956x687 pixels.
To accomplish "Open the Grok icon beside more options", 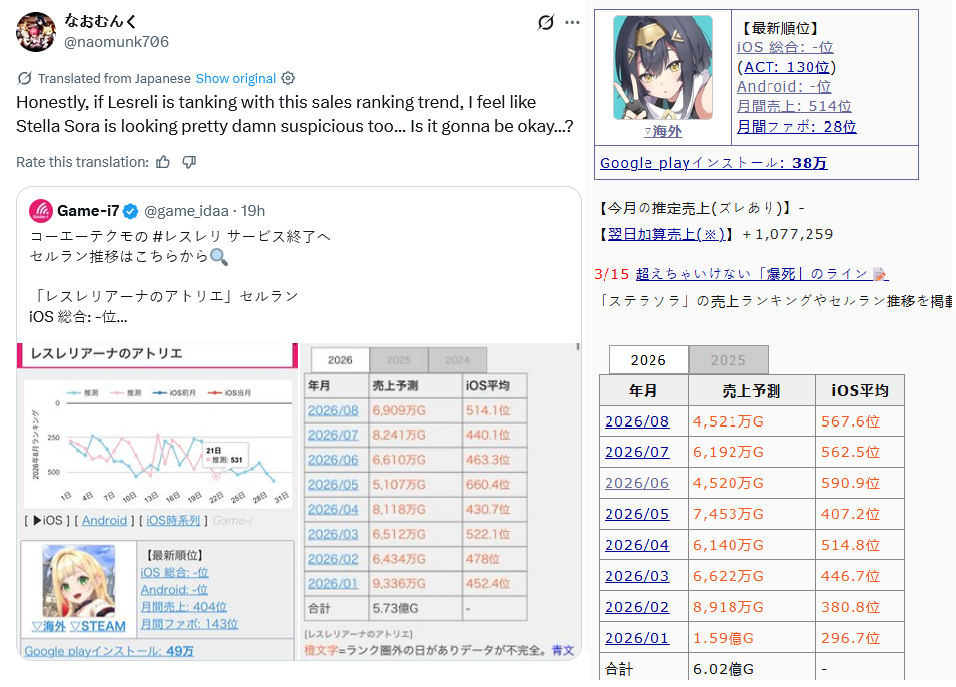I will click(546, 23).
